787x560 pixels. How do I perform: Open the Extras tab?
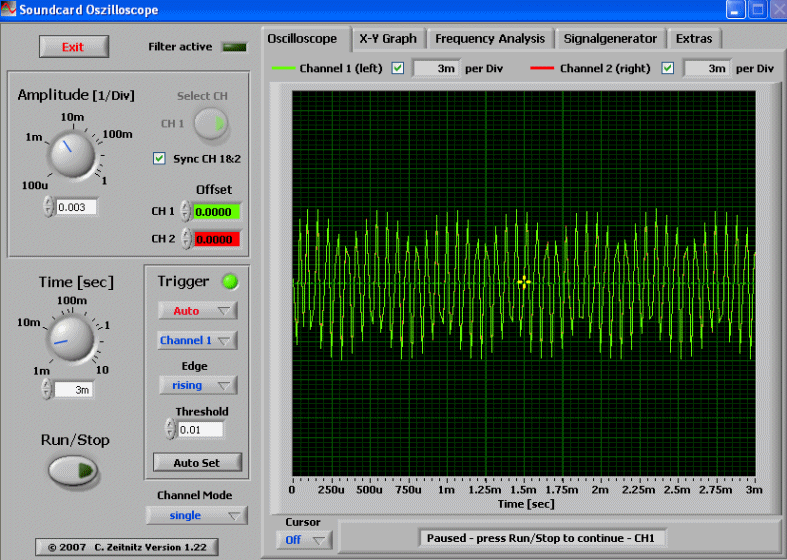coord(694,39)
